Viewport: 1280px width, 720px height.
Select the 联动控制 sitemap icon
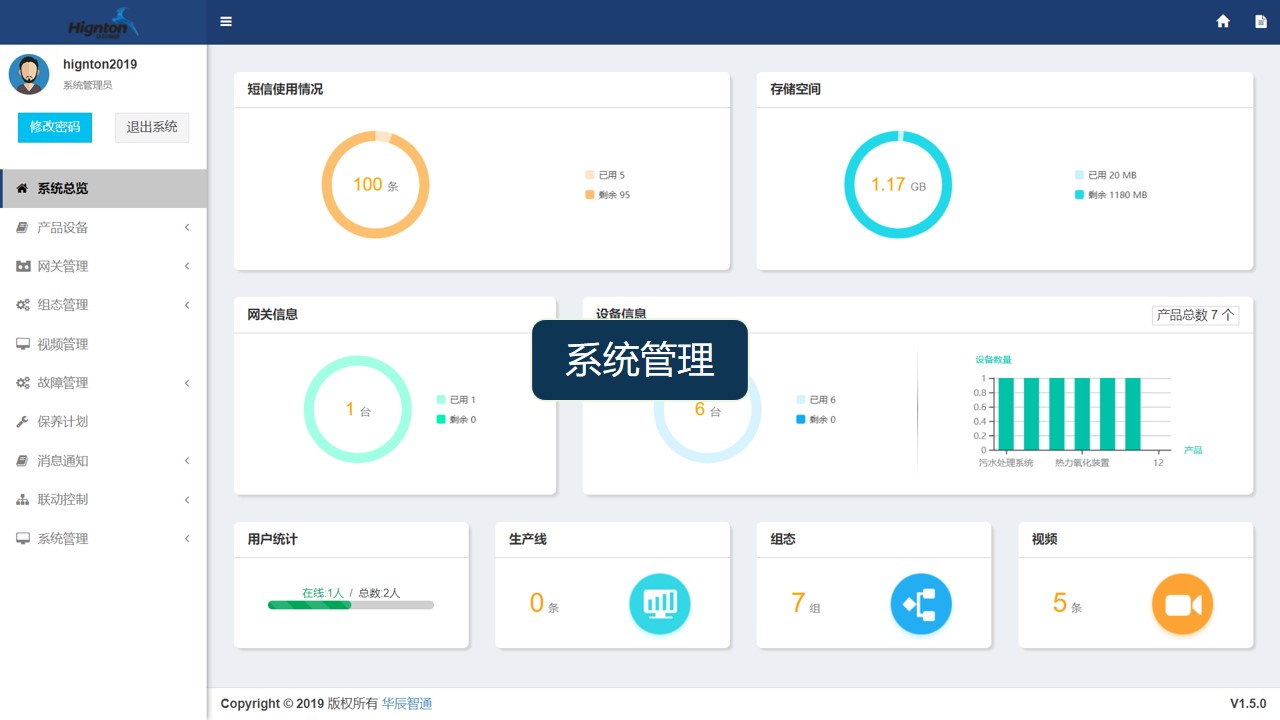click(x=22, y=499)
